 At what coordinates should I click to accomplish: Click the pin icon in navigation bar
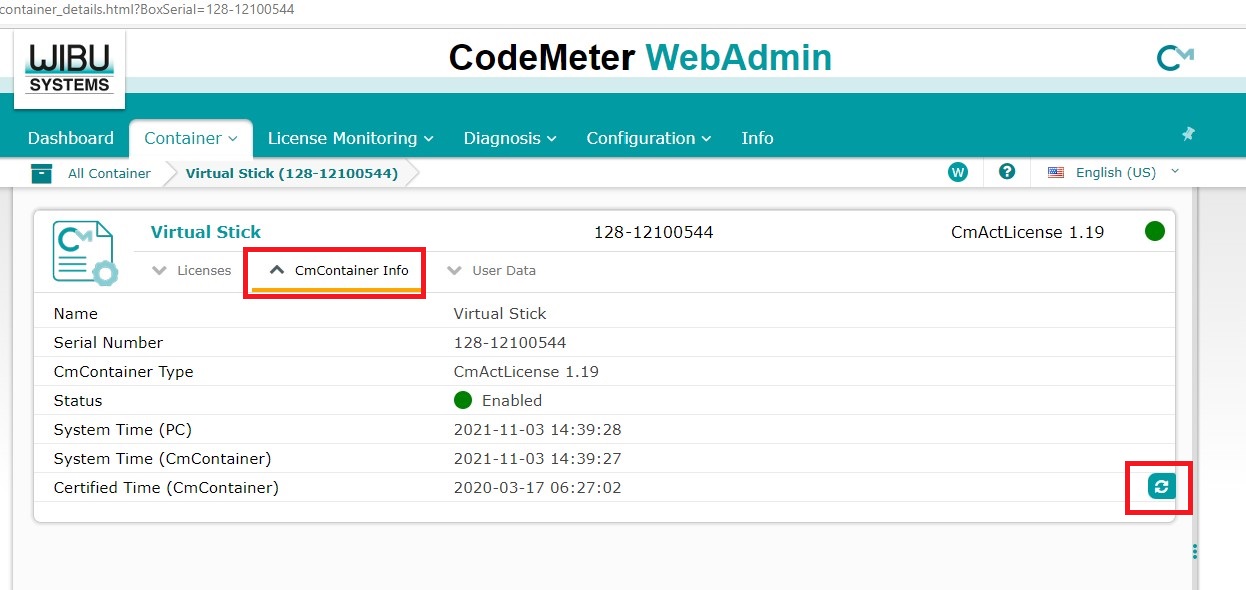(1188, 134)
